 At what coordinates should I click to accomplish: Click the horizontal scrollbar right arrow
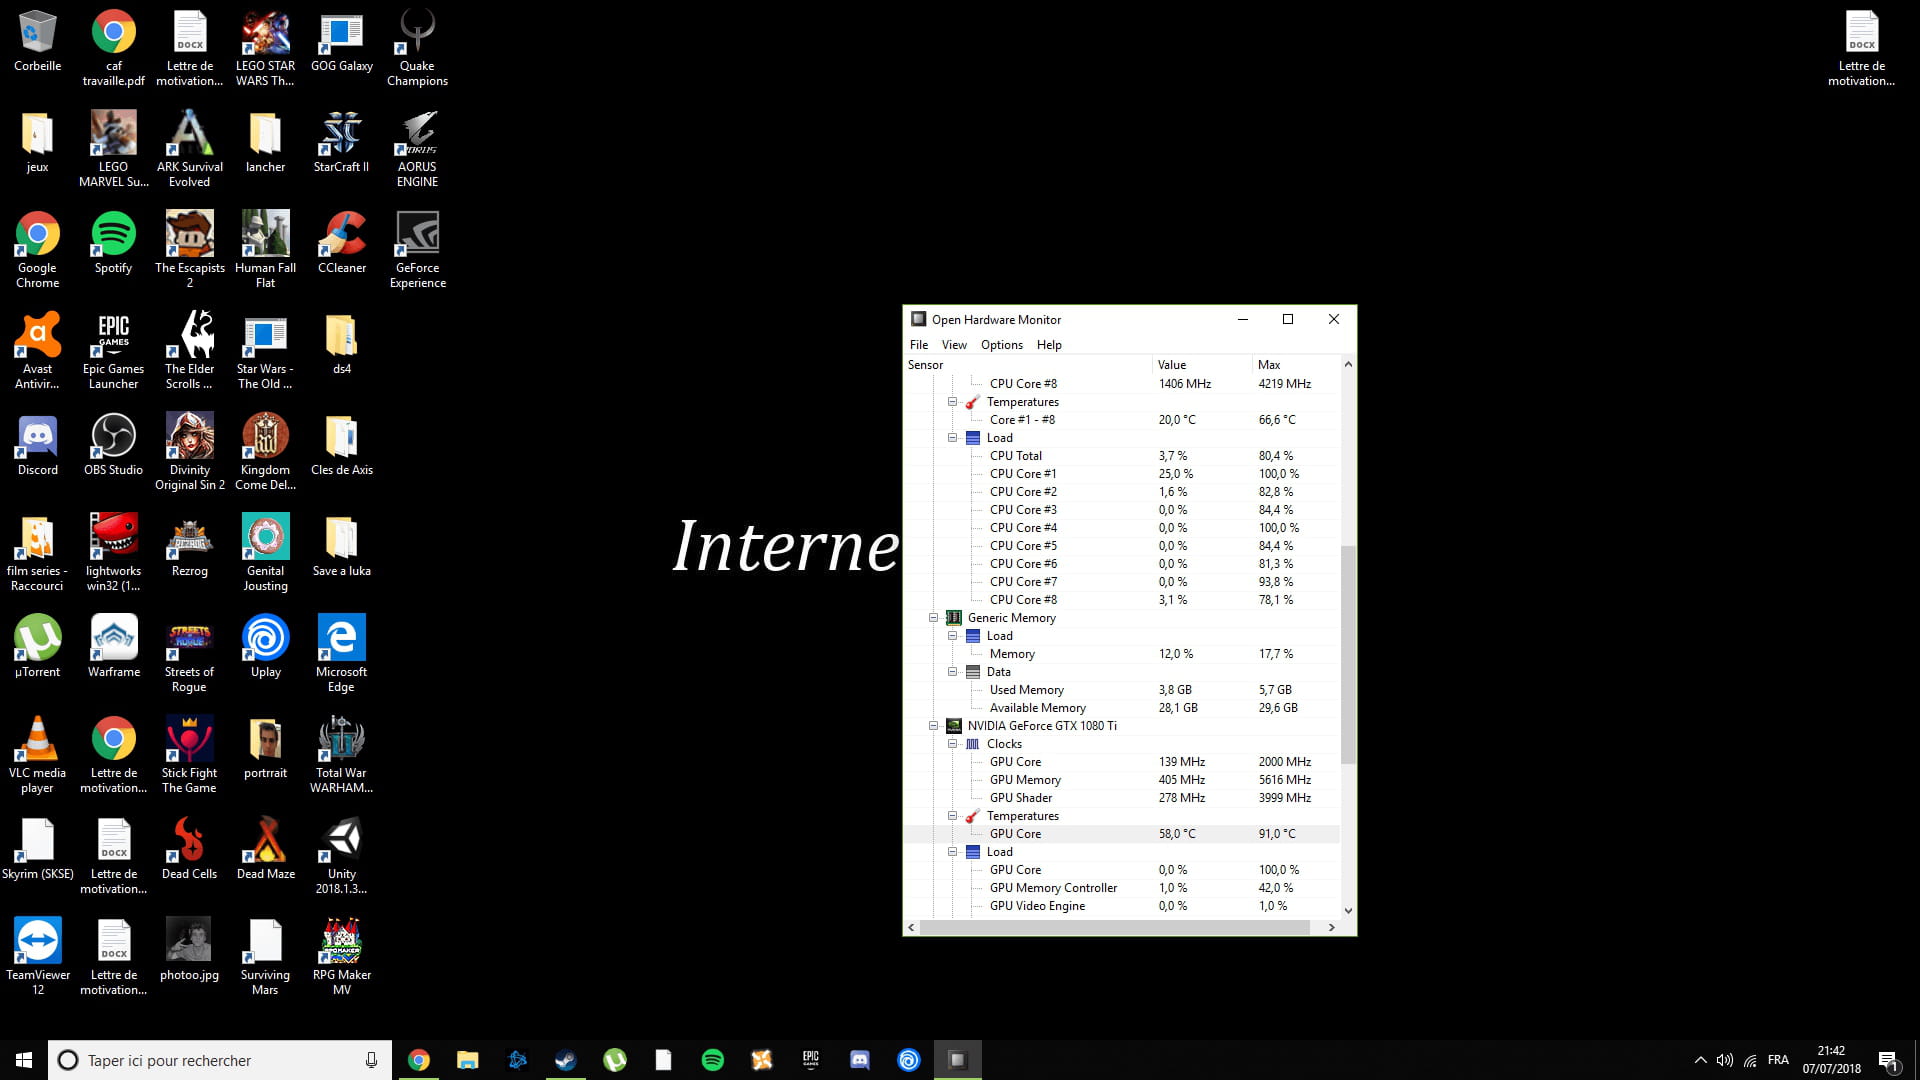pyautogui.click(x=1331, y=928)
